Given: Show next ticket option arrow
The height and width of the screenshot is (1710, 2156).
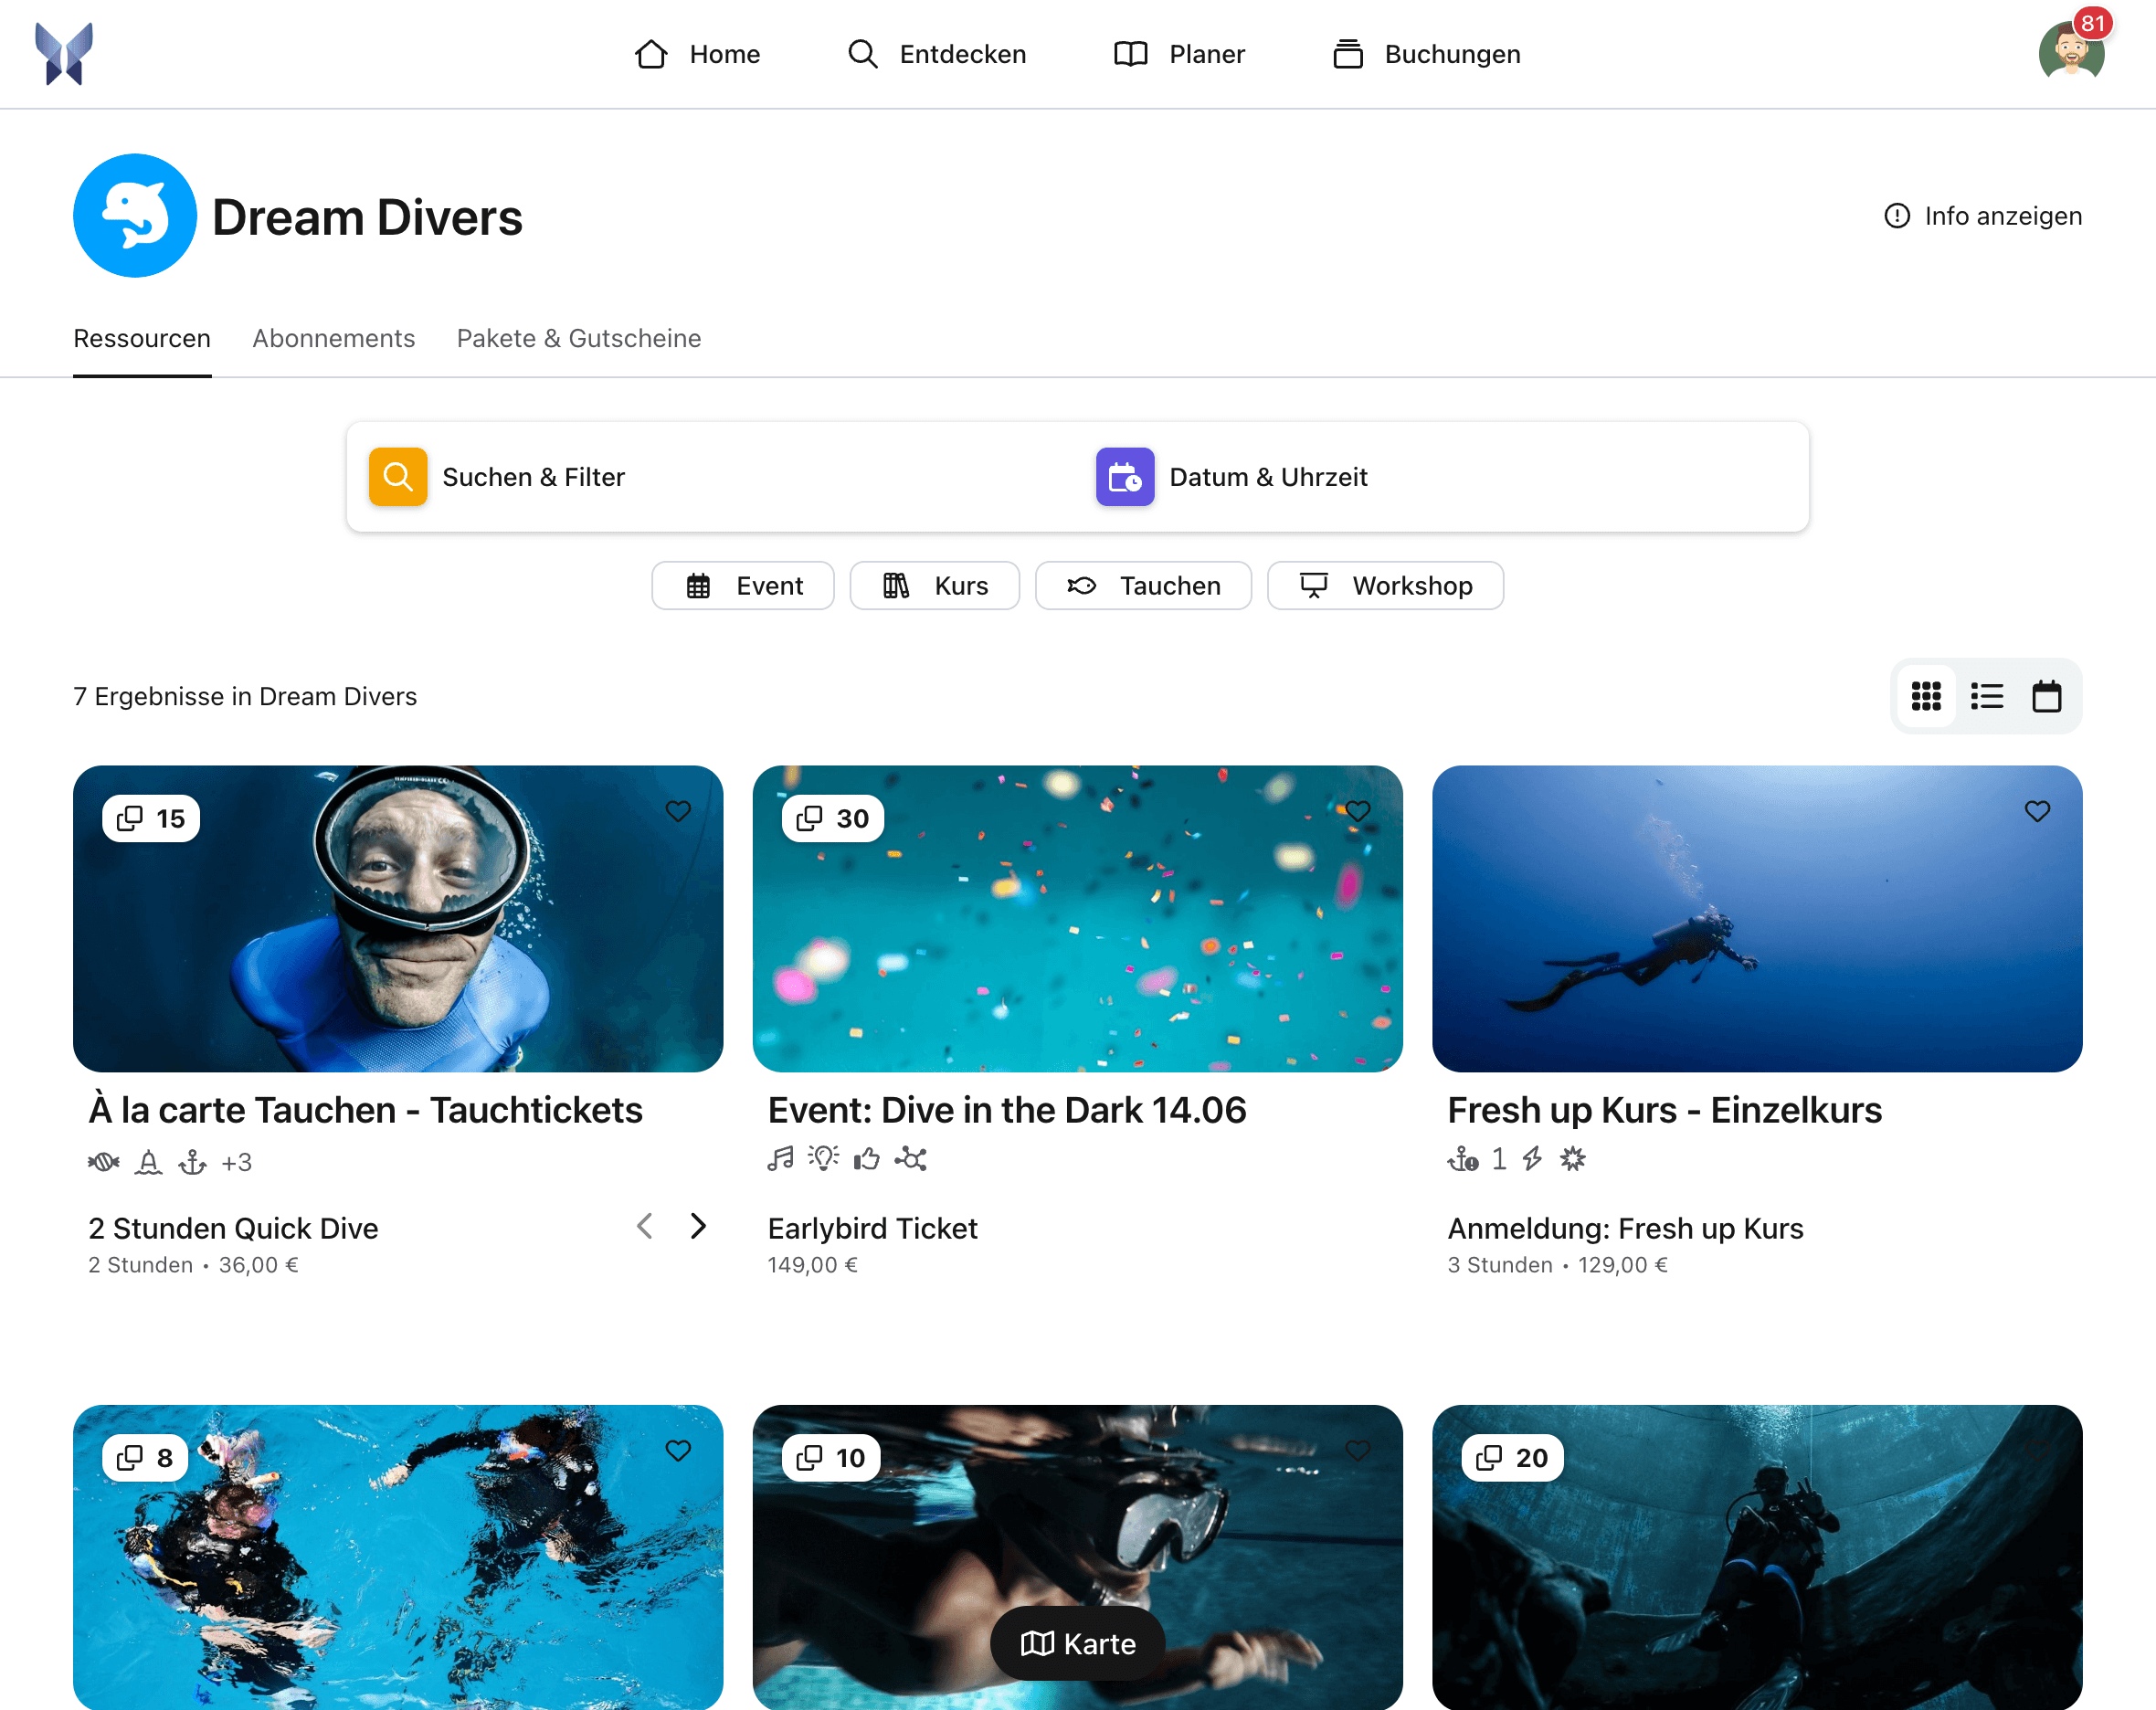Looking at the screenshot, I should point(698,1226).
